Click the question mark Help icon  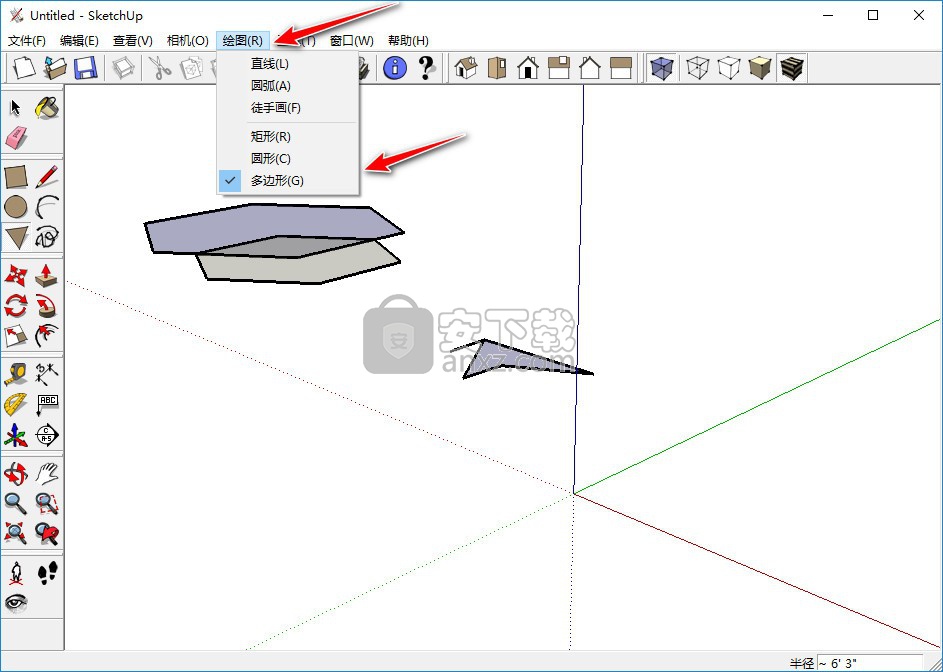click(x=426, y=67)
